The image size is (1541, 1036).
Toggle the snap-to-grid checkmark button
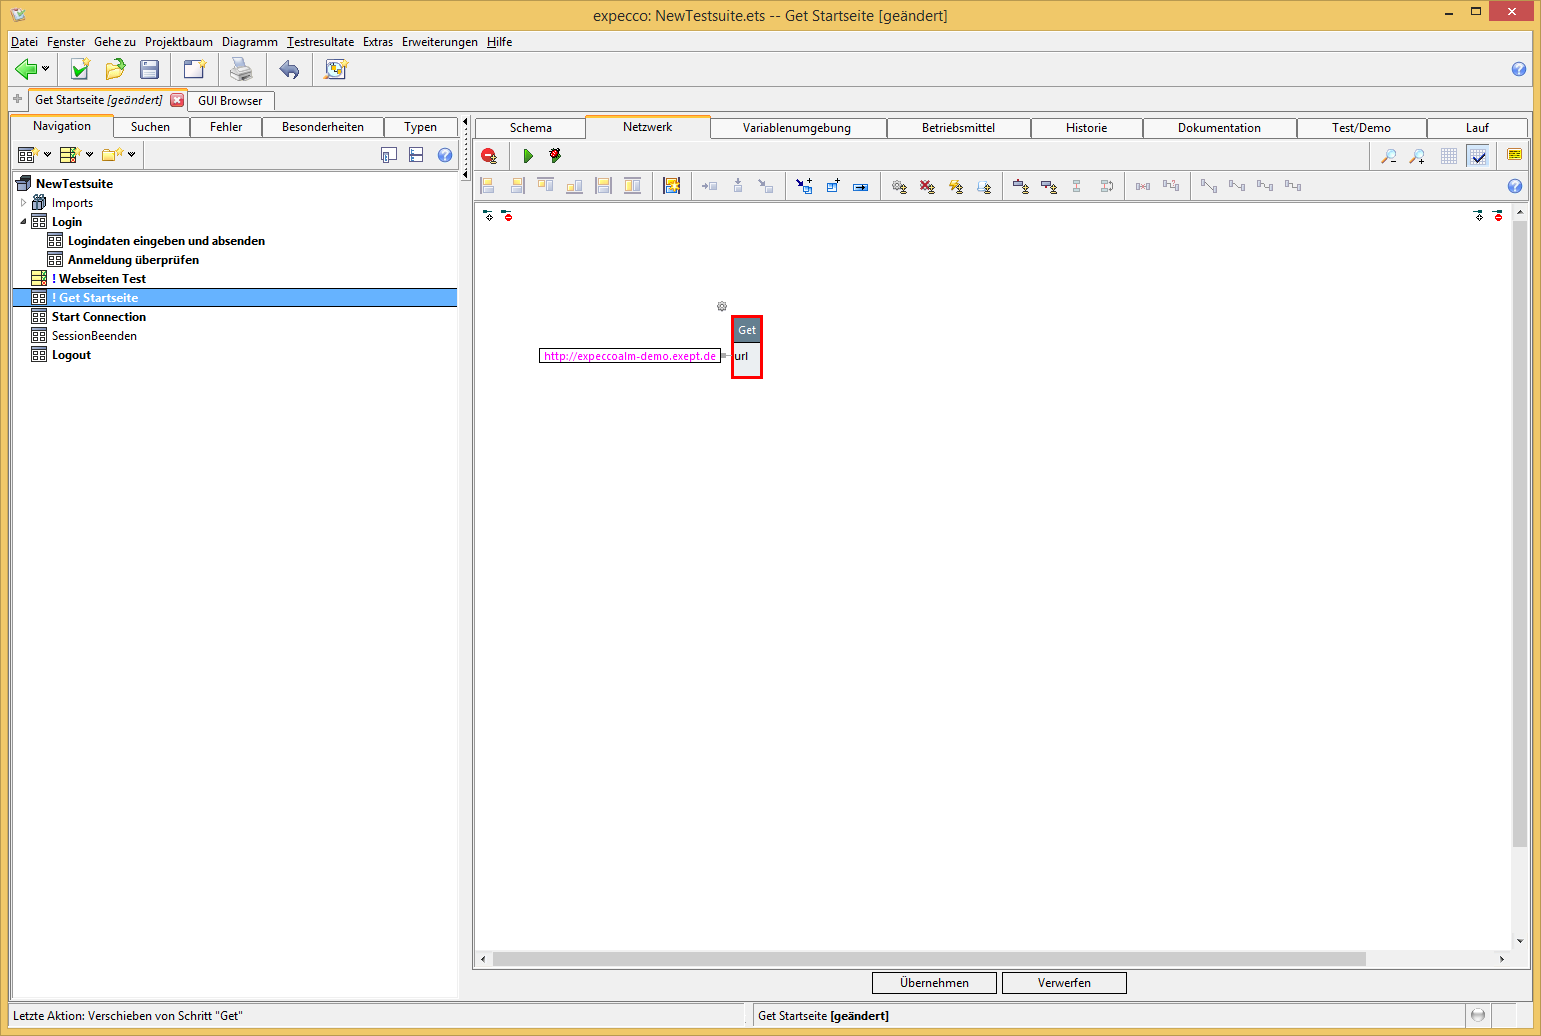[1478, 156]
